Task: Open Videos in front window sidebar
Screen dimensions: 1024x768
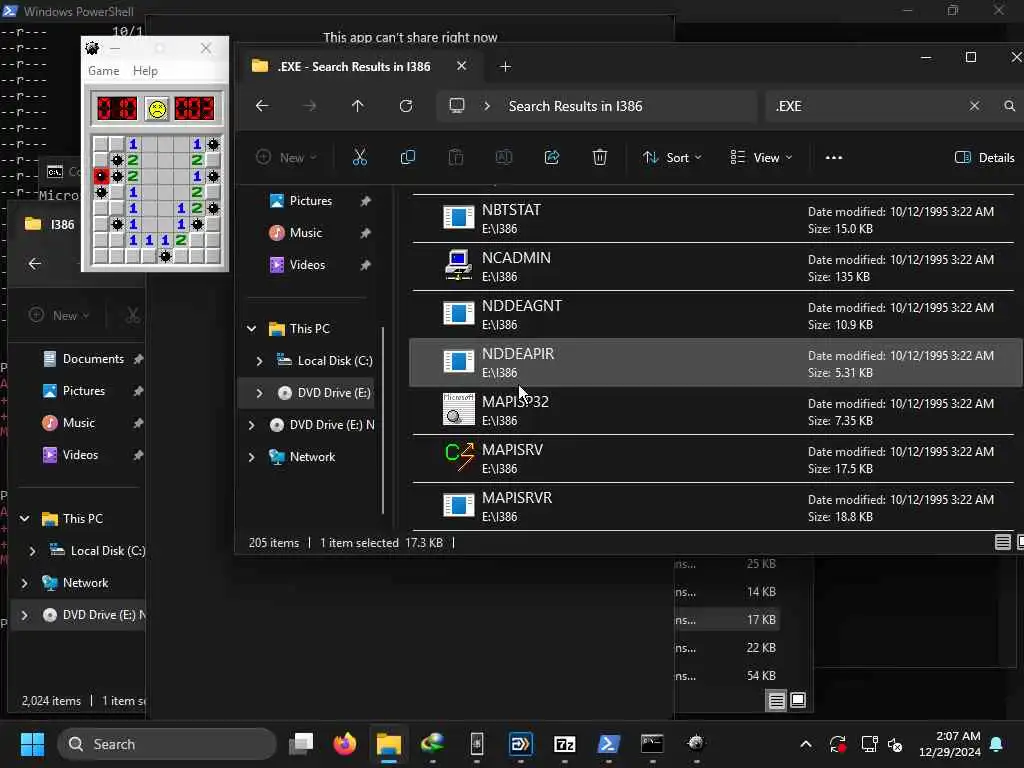Action: (x=307, y=265)
